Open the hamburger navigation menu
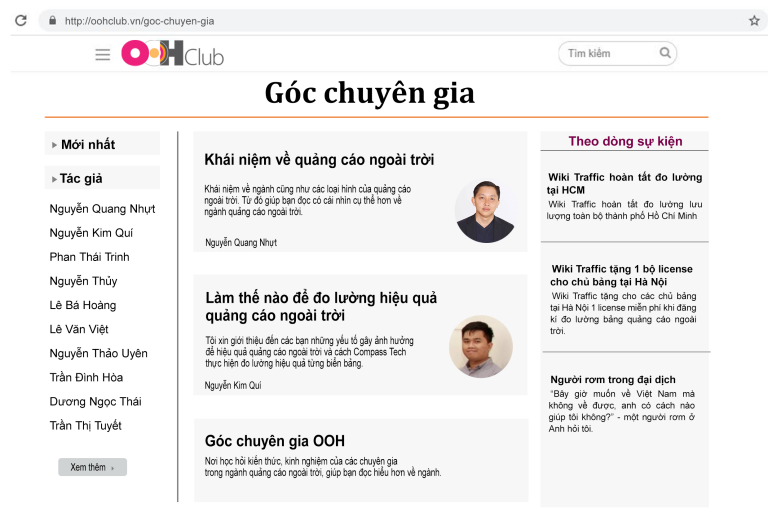Screen dimensions: 768x512 (103, 54)
